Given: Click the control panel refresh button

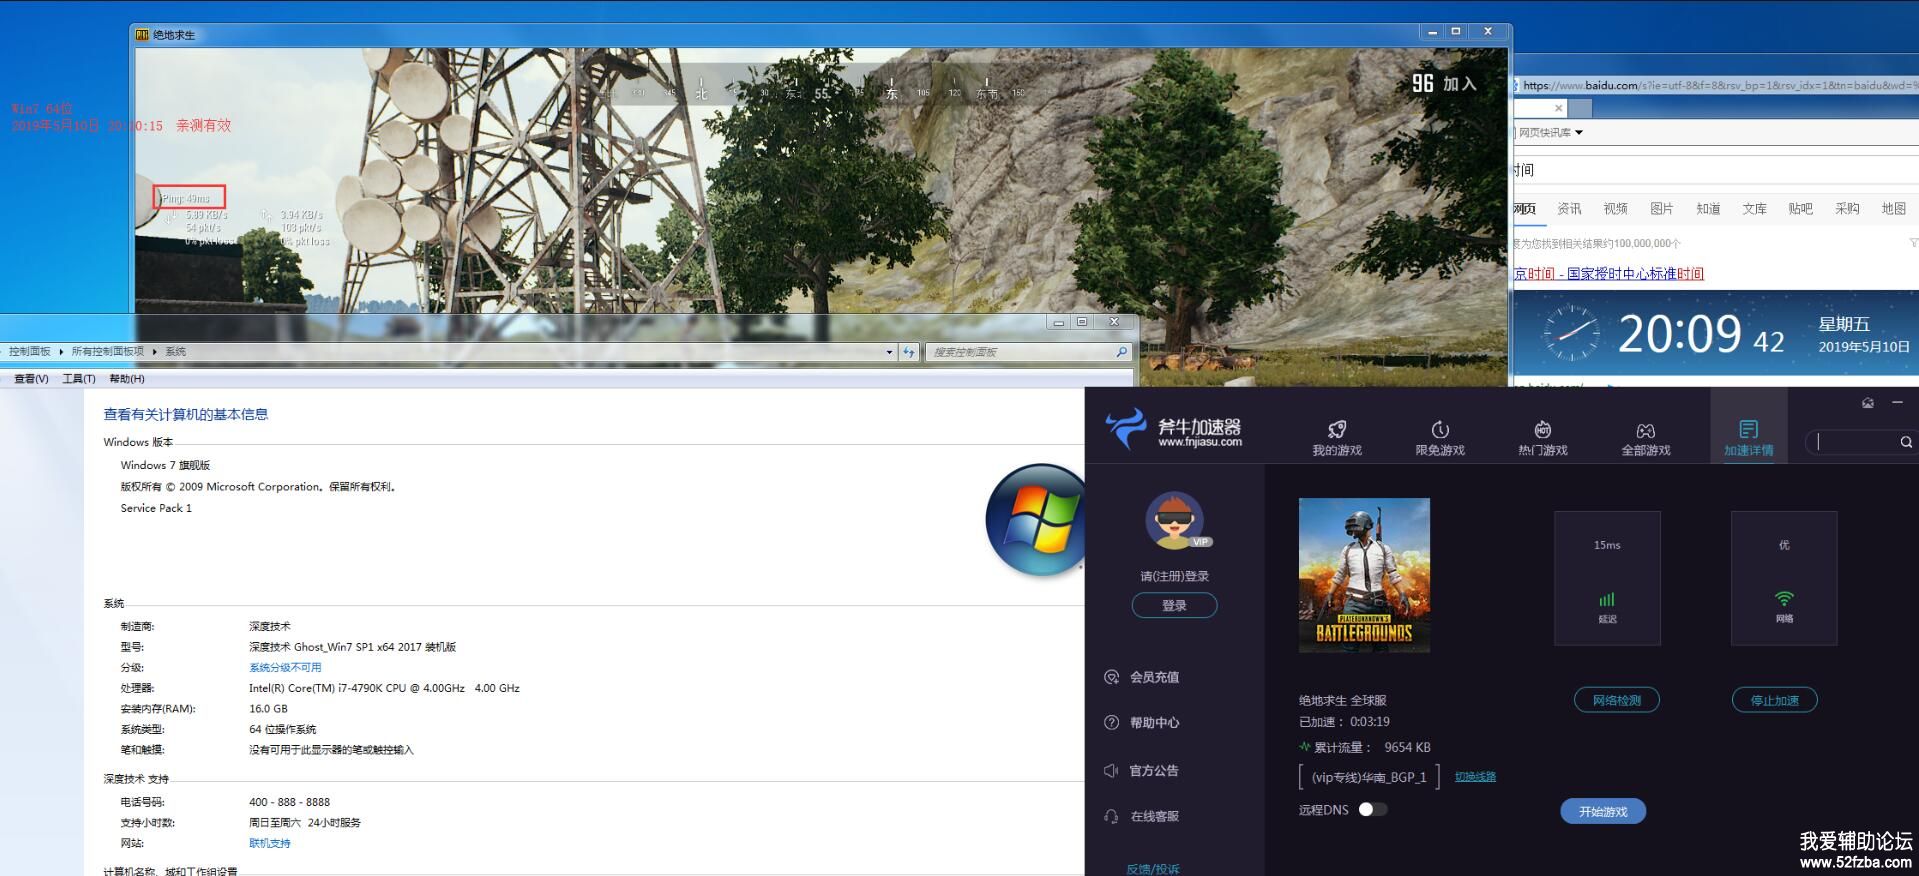Looking at the screenshot, I should (x=908, y=352).
